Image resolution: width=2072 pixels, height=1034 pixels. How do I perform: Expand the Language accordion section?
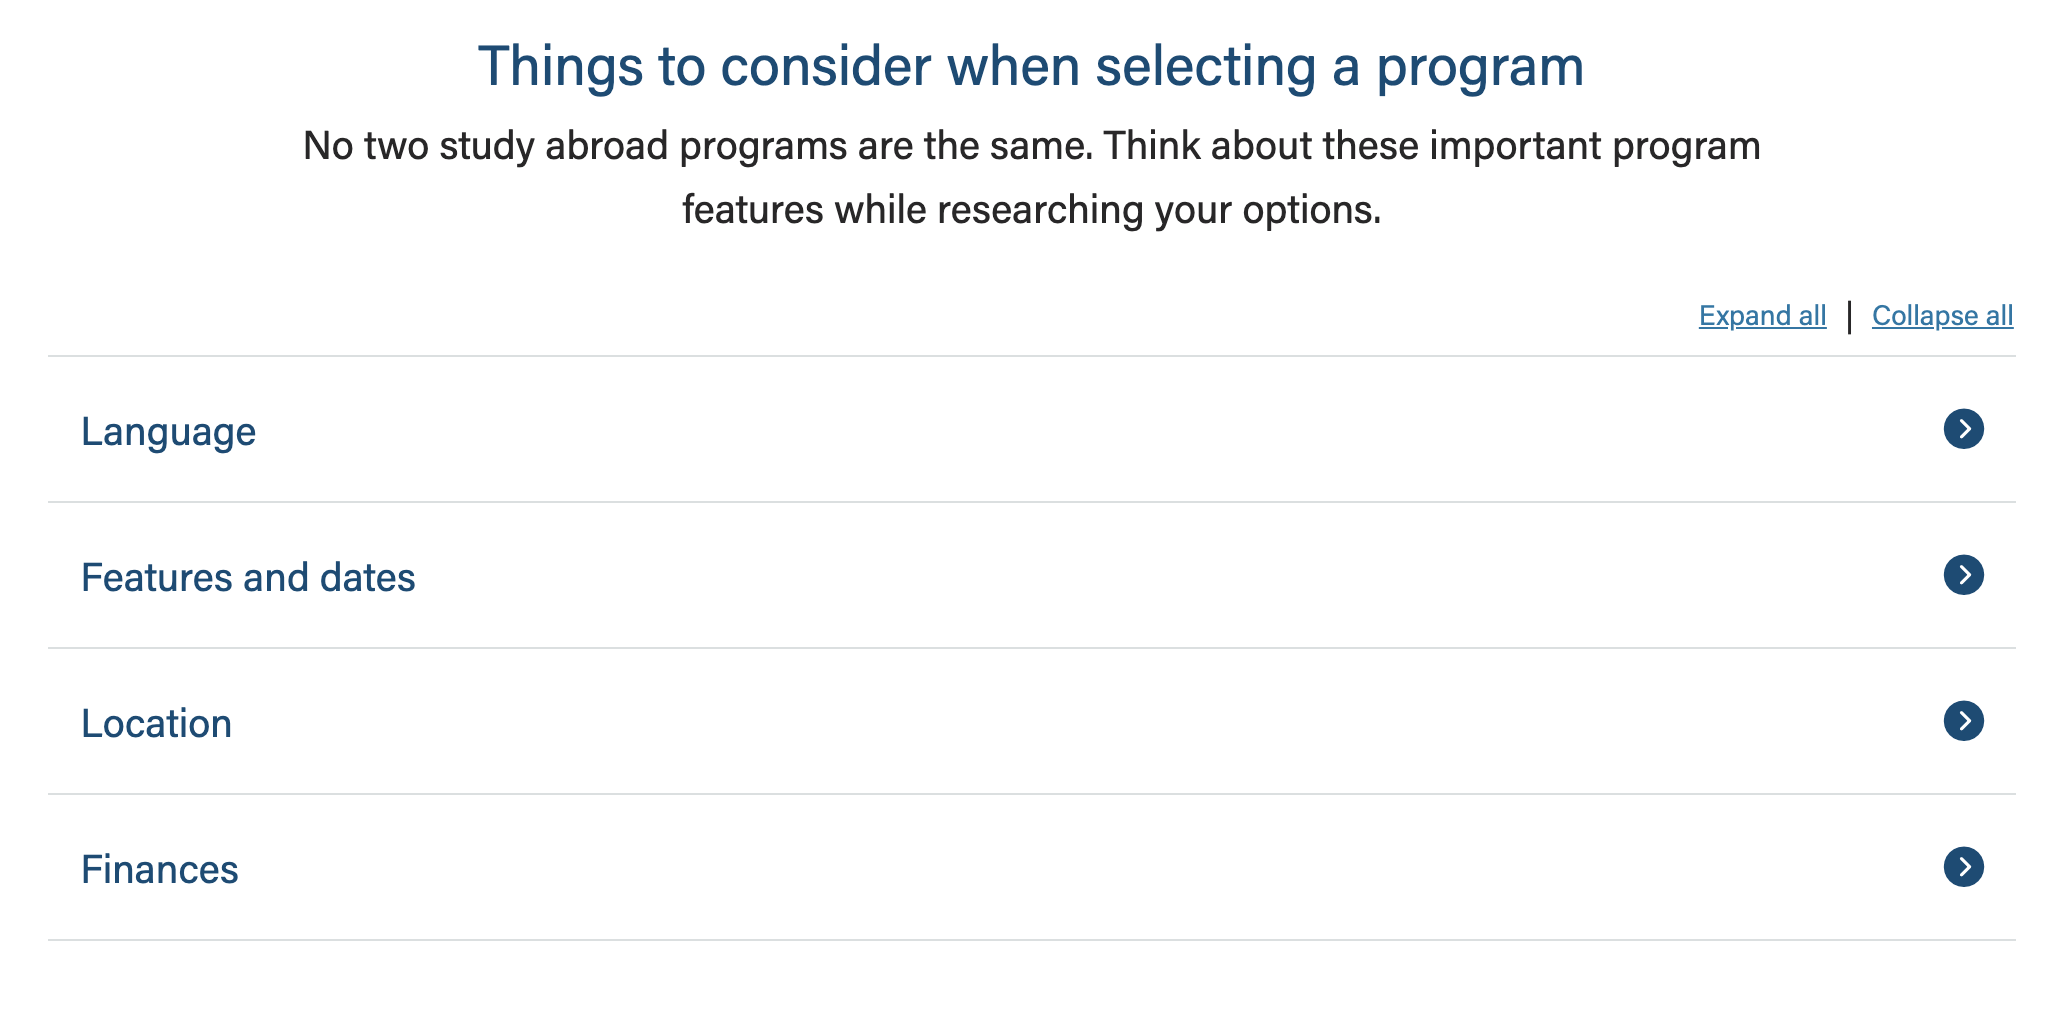coord(1030,430)
